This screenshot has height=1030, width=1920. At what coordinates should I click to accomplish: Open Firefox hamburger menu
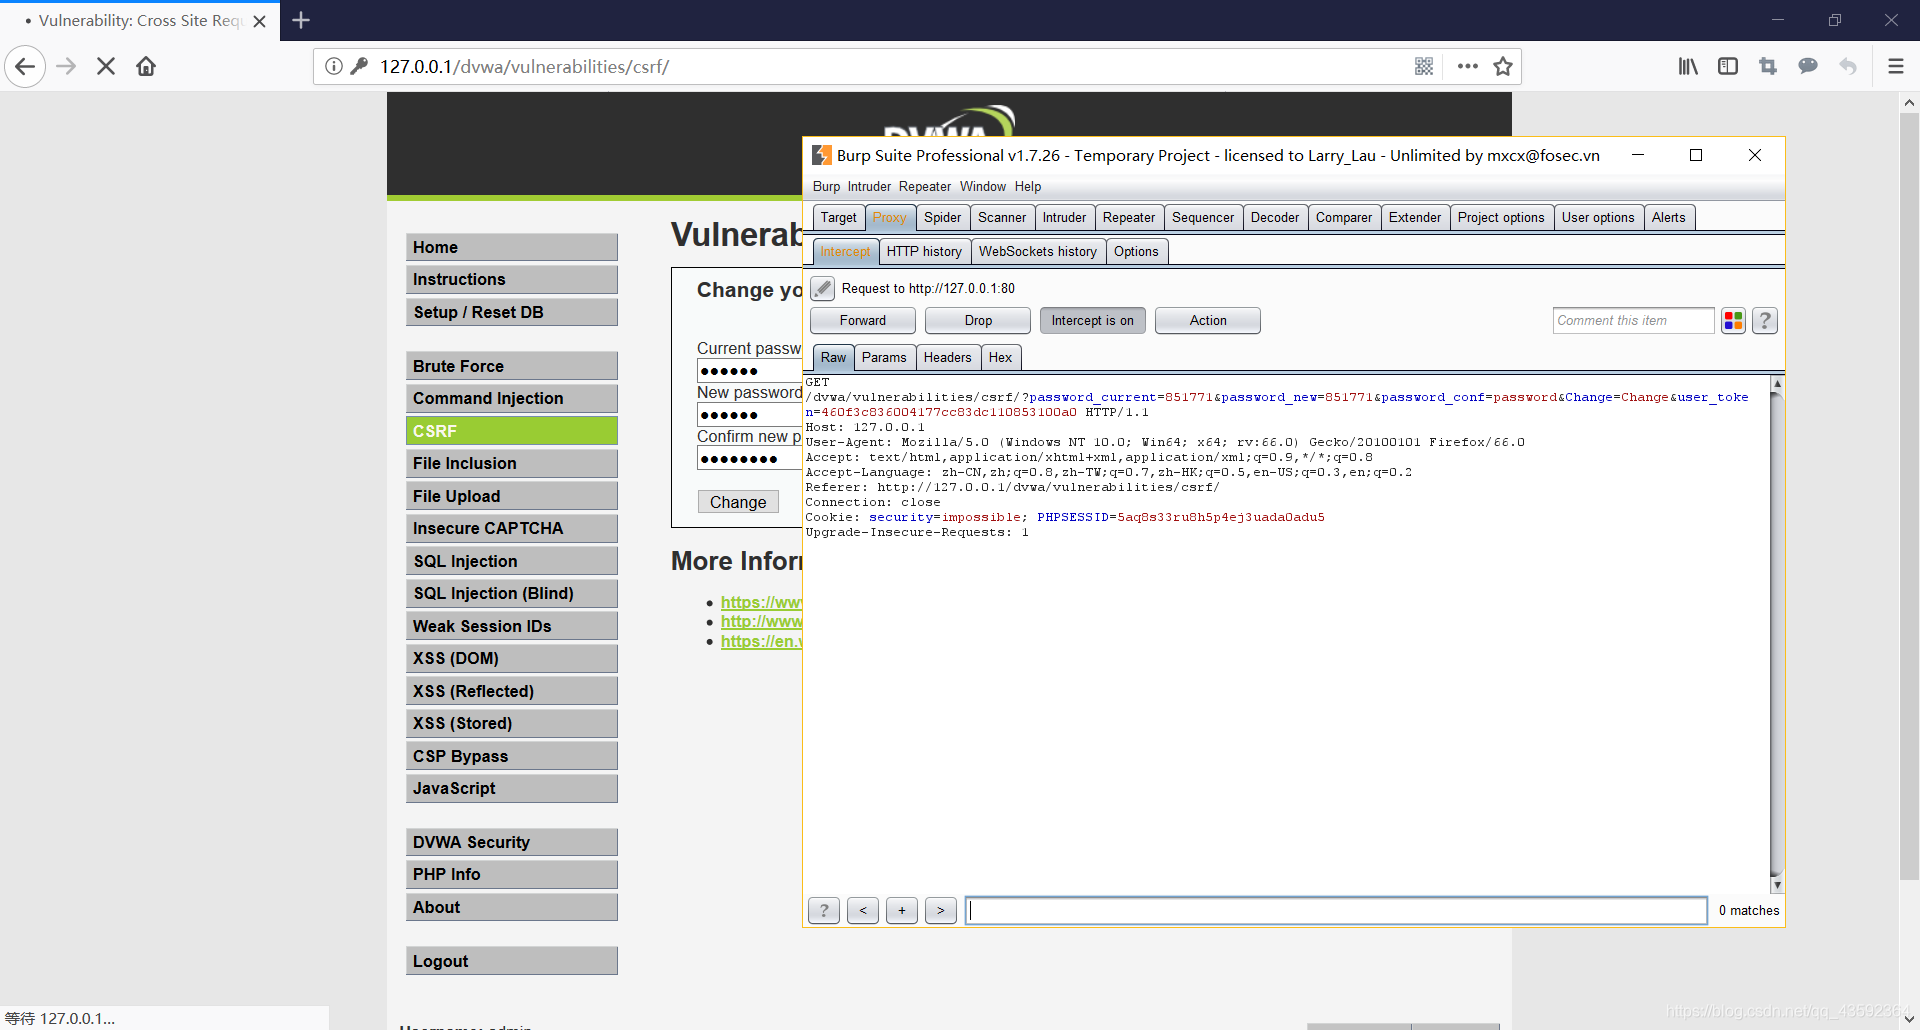[x=1895, y=67]
